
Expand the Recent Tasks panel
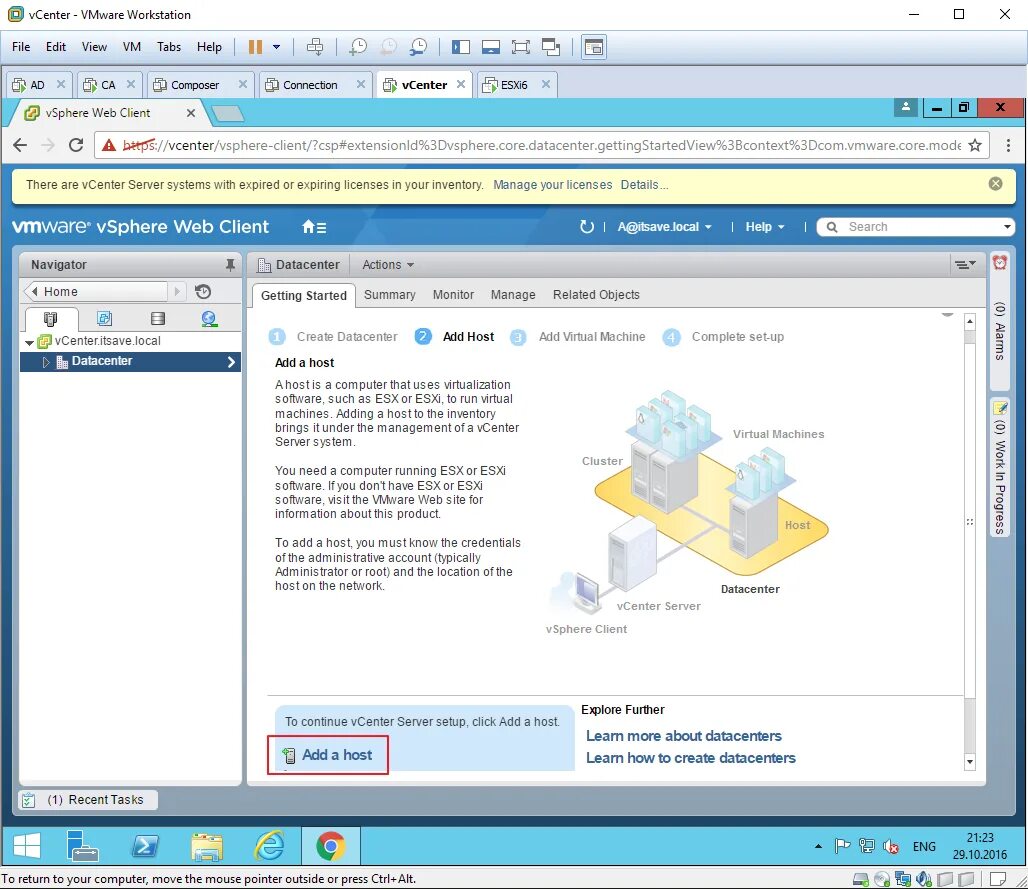88,800
